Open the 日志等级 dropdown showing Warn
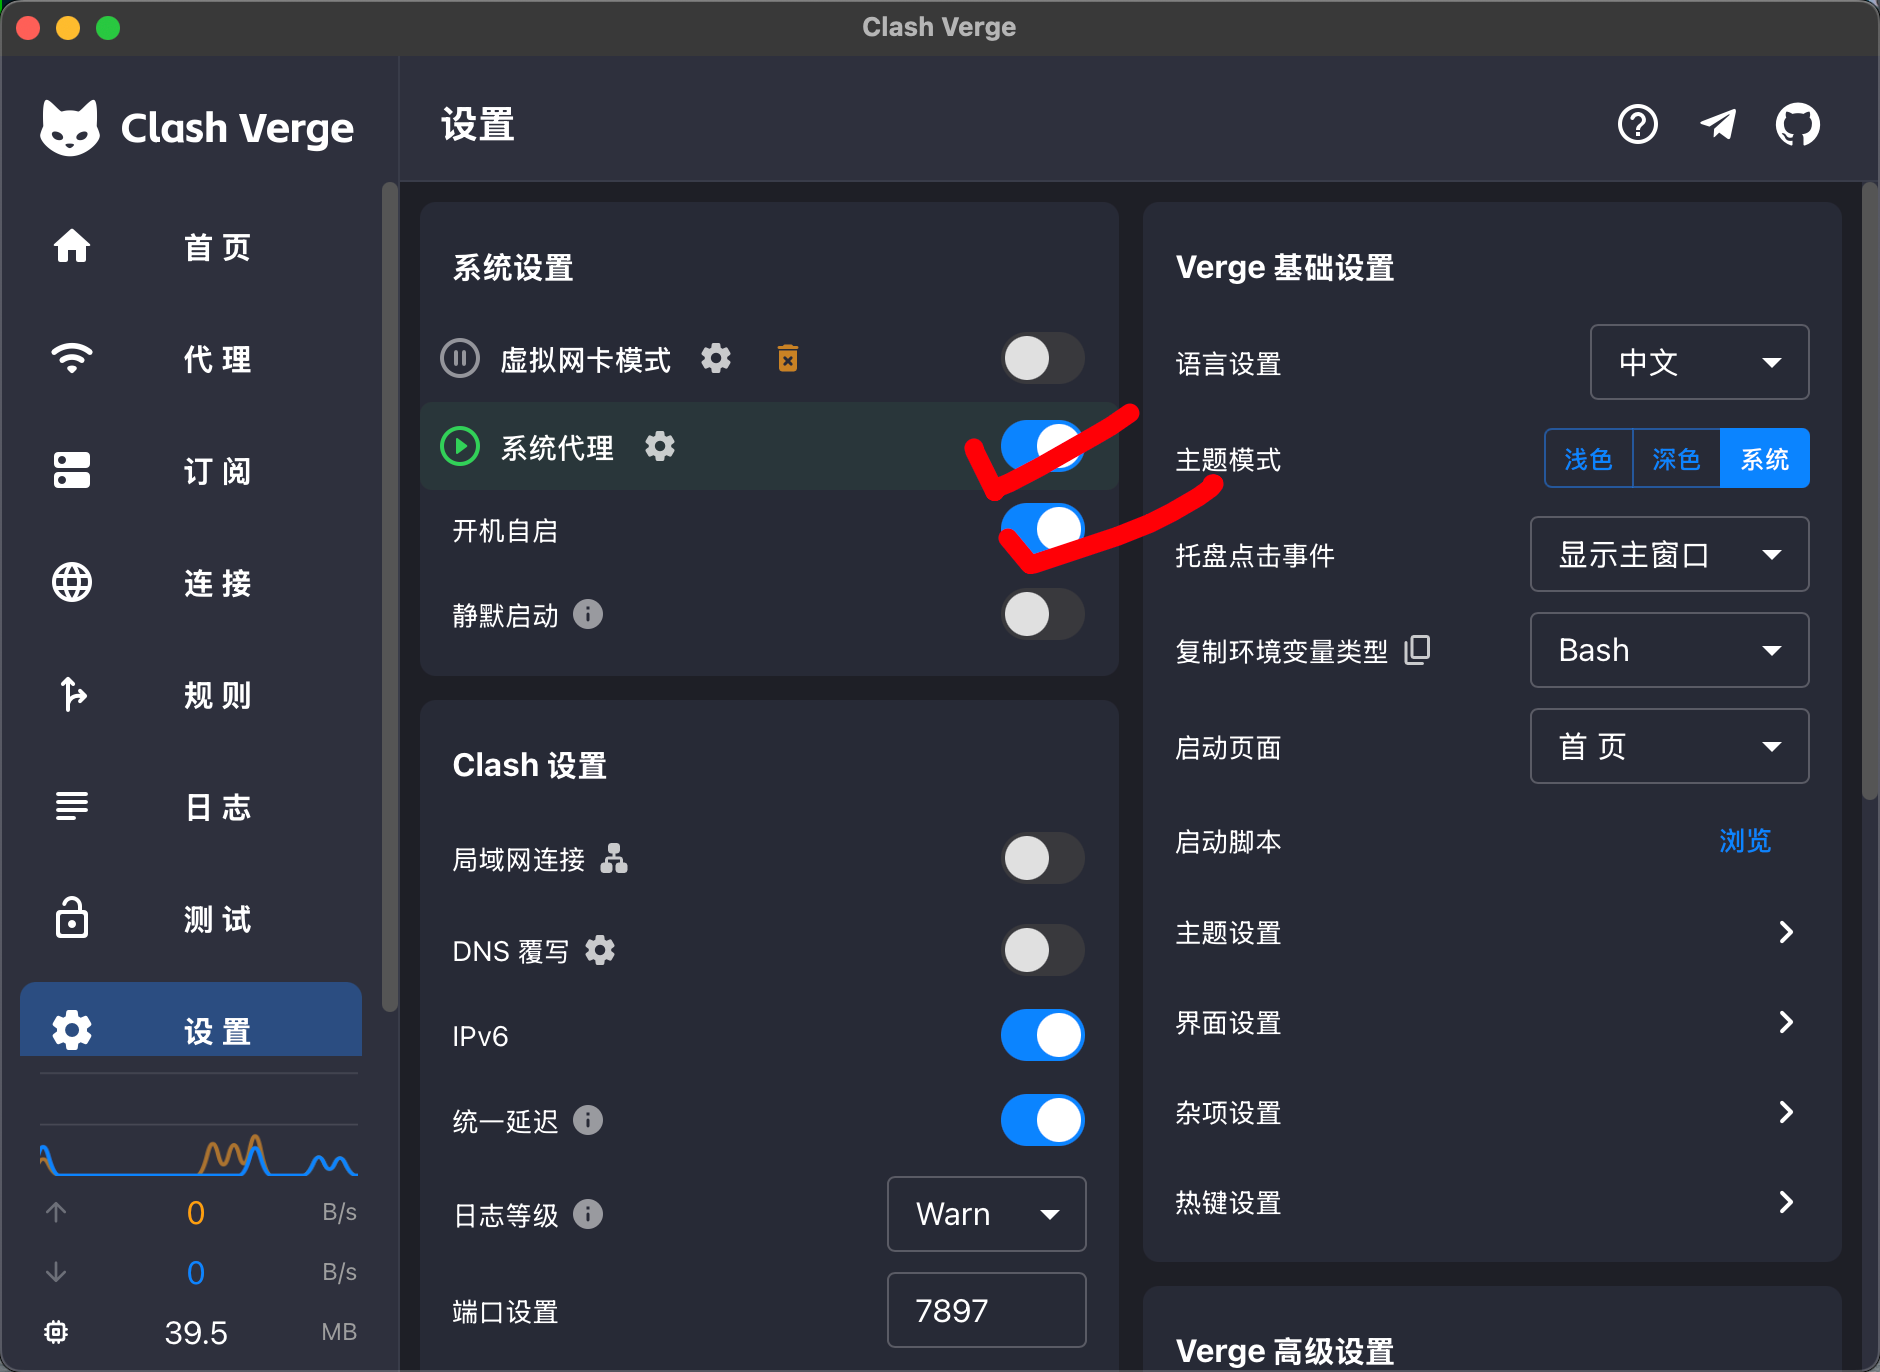Viewport: 1880px width, 1372px height. (986, 1214)
